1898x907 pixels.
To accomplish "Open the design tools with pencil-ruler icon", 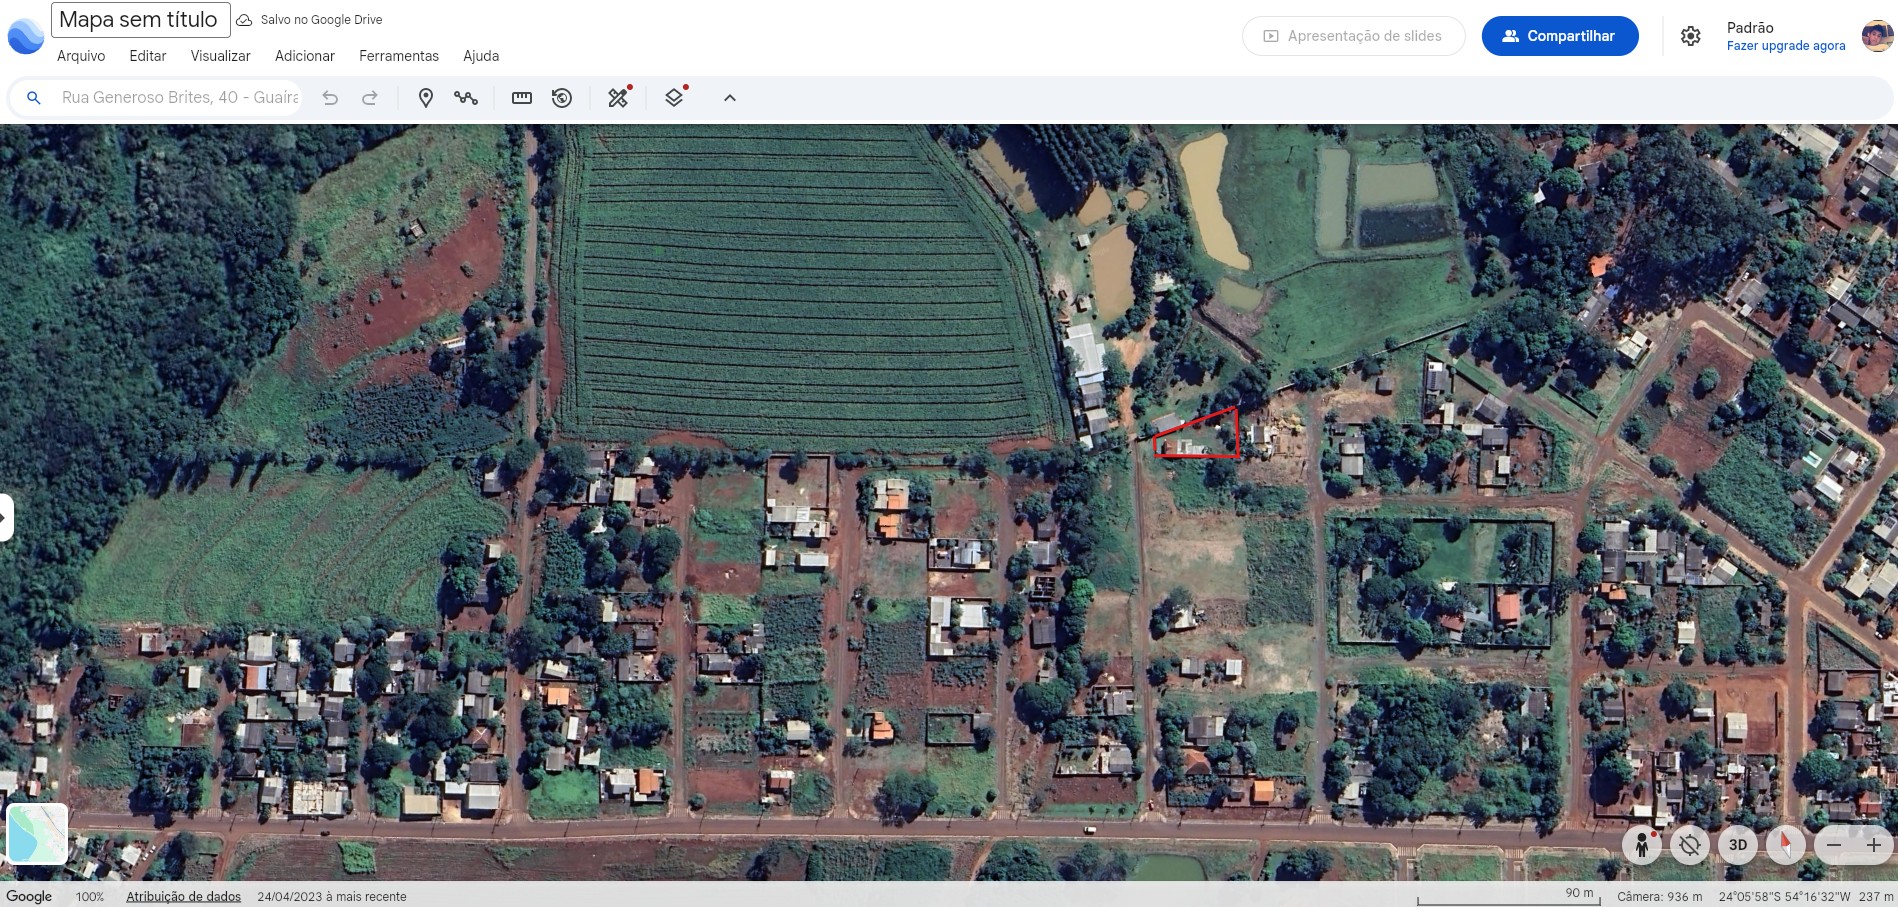I will click(x=618, y=98).
